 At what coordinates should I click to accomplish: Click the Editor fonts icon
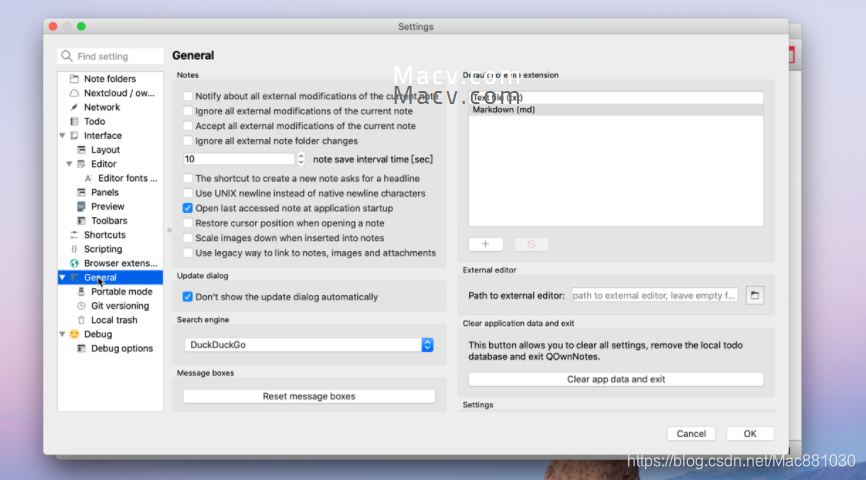(x=88, y=178)
